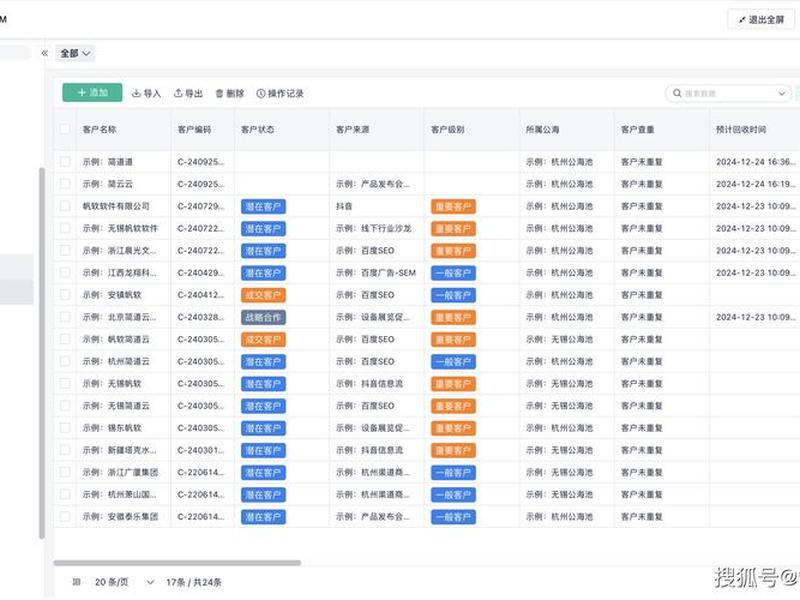This screenshot has height=600, width=800.
Task: Click 重要客户 tag for 帆软软件有限公司
Action: [454, 207]
